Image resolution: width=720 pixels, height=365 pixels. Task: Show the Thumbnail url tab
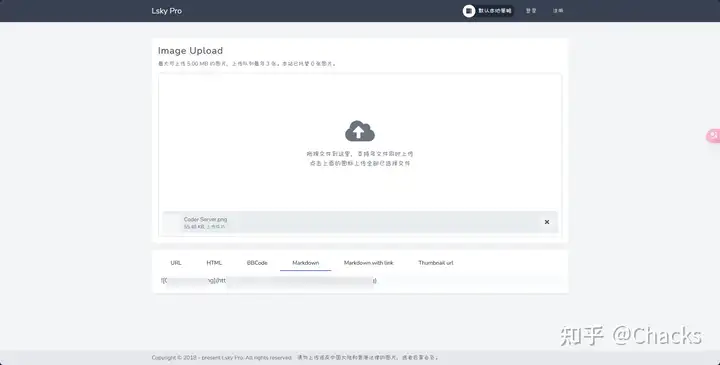click(436, 263)
